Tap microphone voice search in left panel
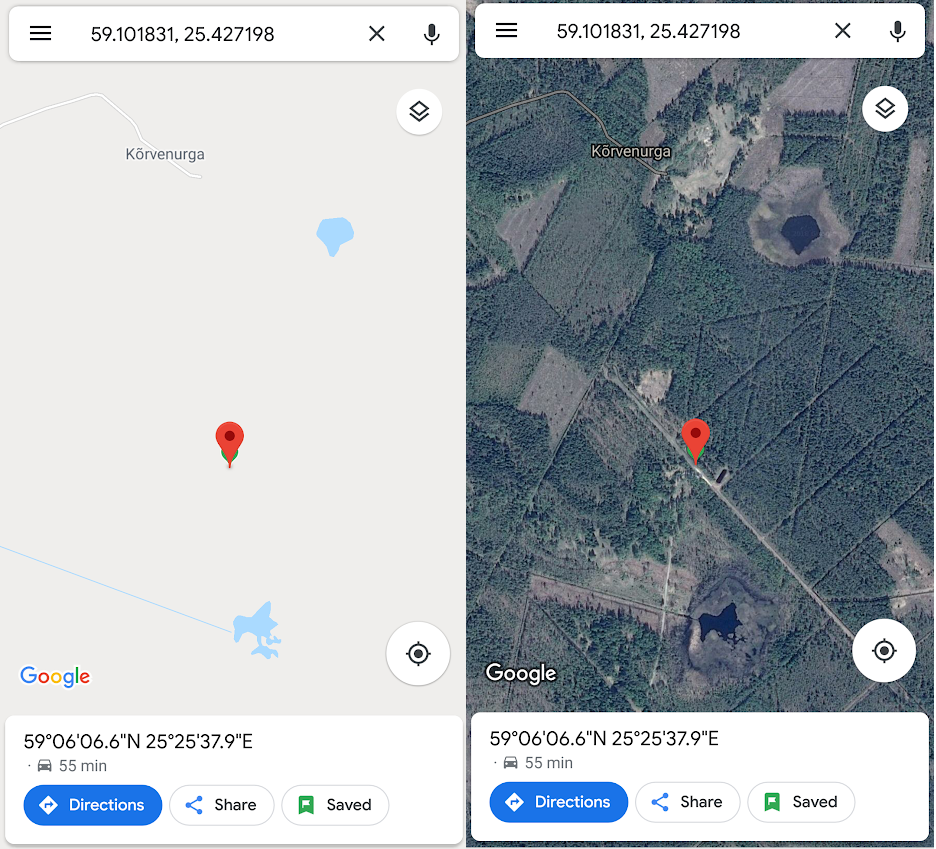The width and height of the screenshot is (936, 849). [x=432, y=34]
